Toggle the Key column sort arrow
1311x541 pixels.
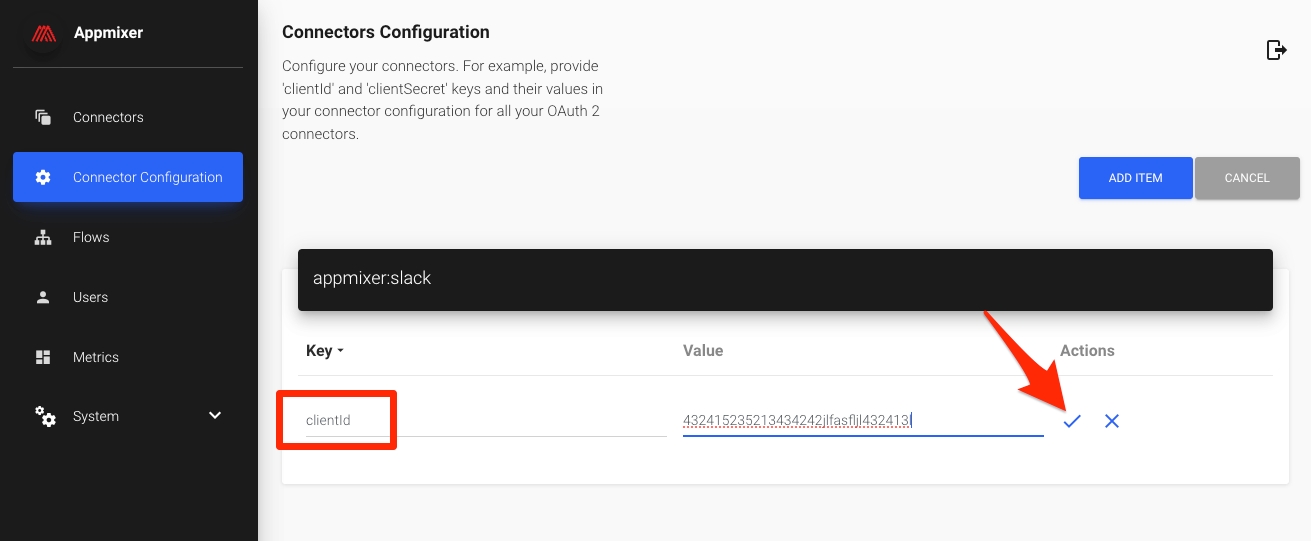click(340, 351)
